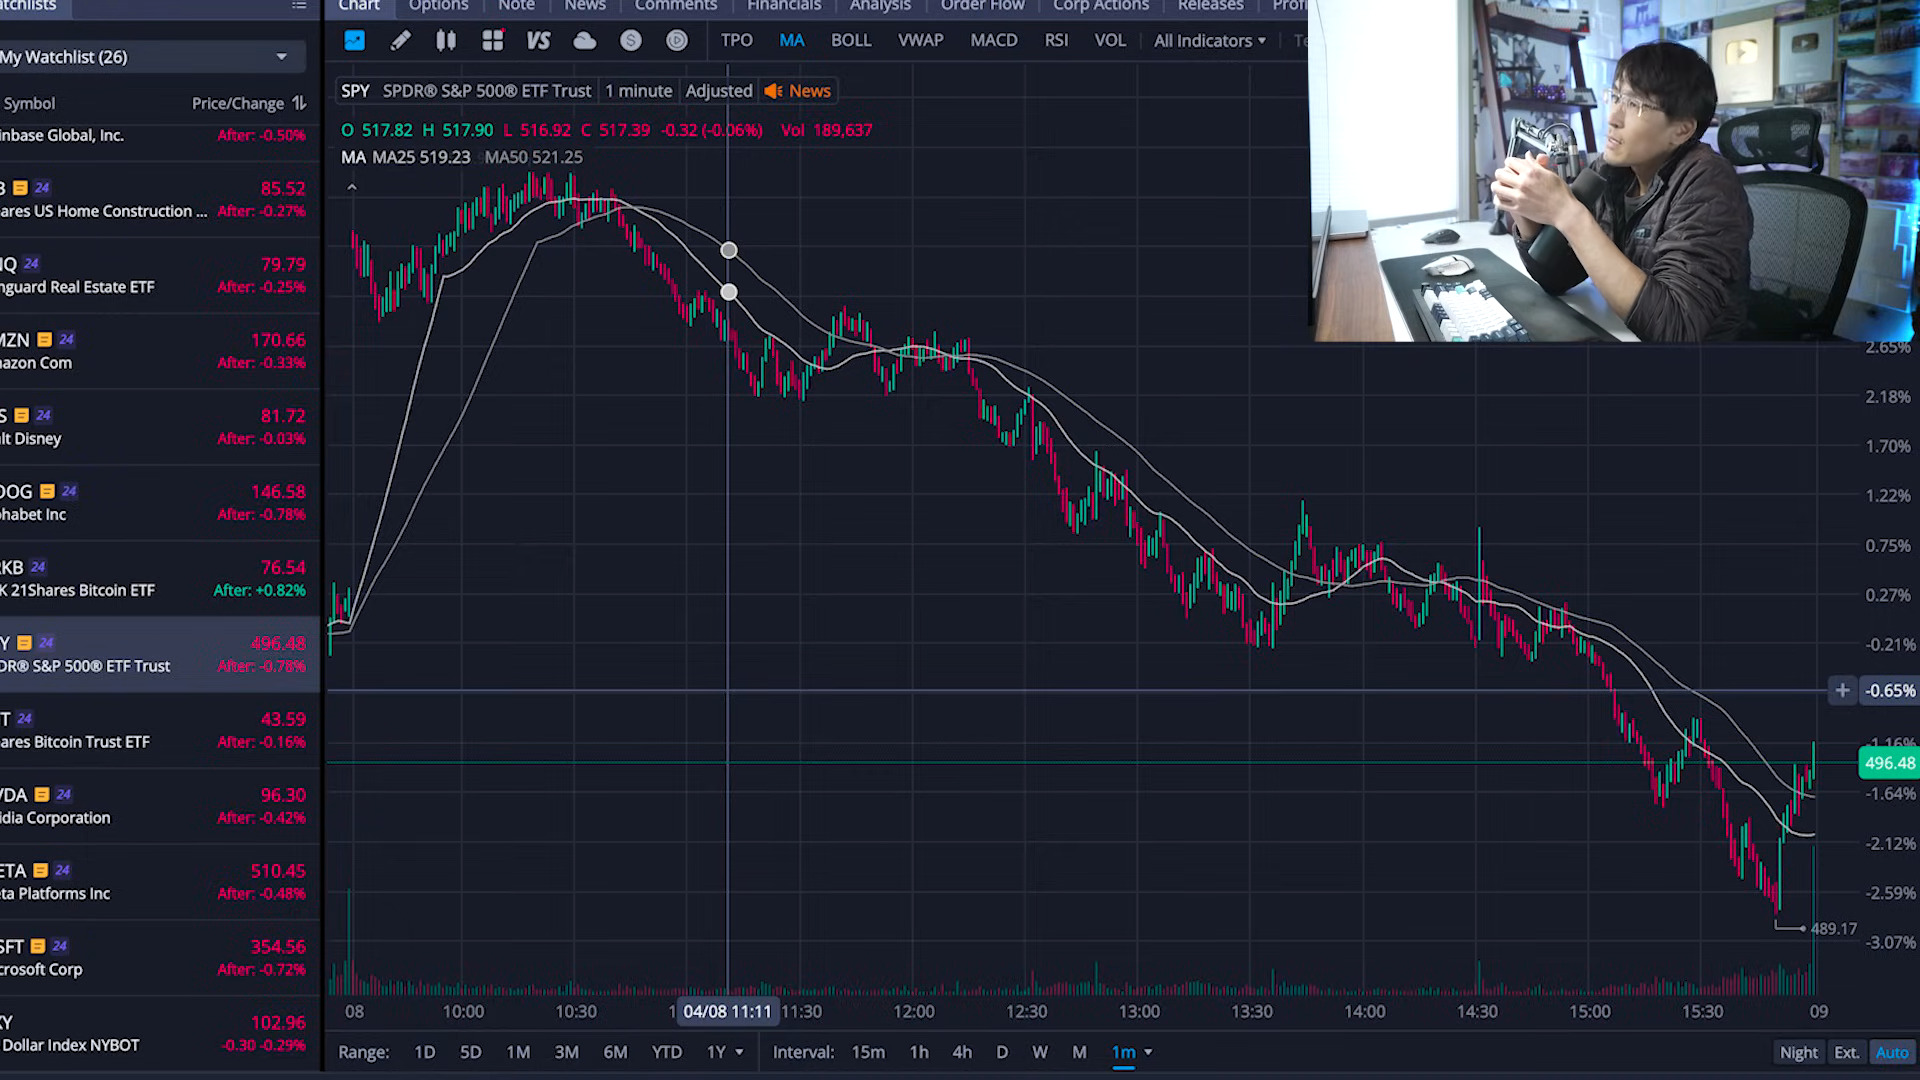This screenshot has height=1080, width=1920.
Task: Click the lower MA line handle circle
Action: click(x=729, y=292)
